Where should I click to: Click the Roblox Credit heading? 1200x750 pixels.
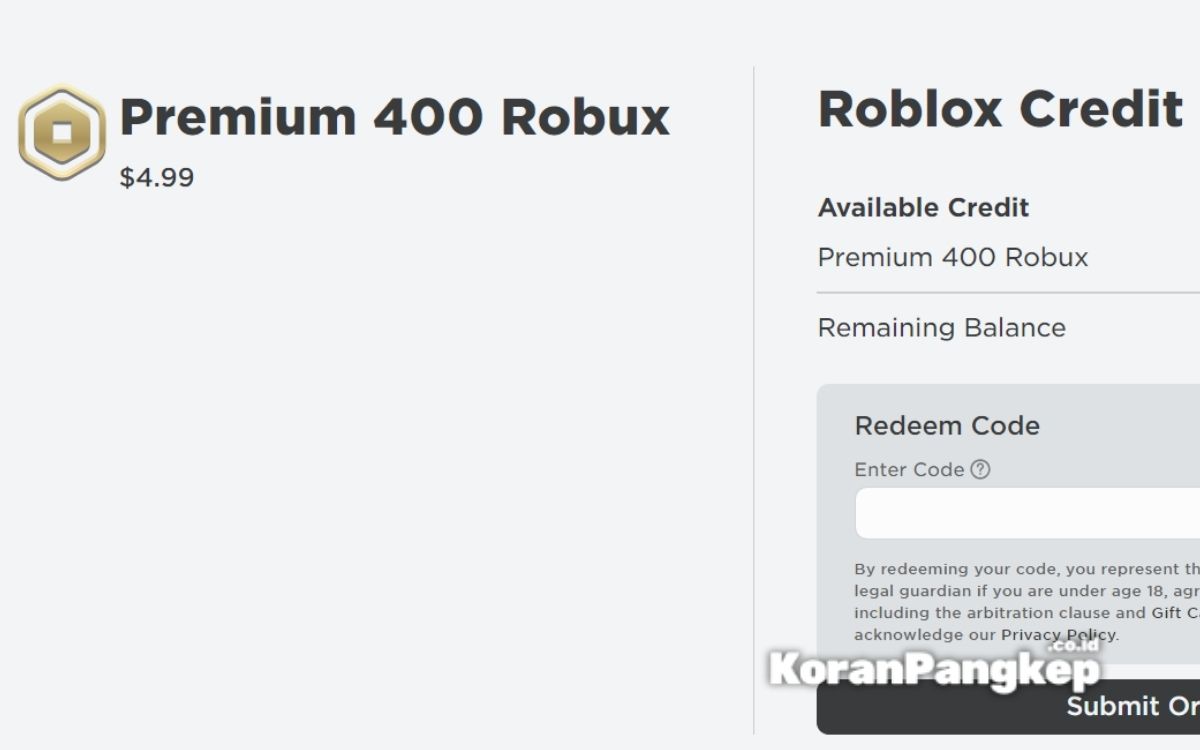[x=1000, y=109]
